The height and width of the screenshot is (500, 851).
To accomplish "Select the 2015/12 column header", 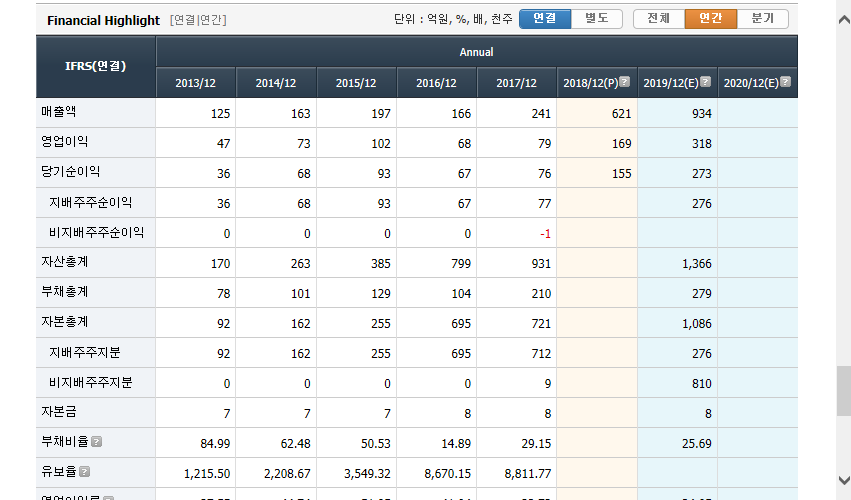I will tap(356, 83).
